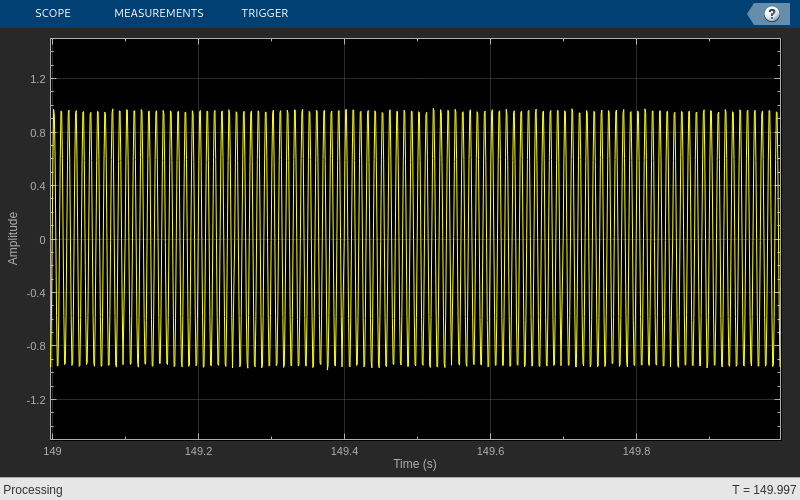Click the -0.4 y-axis tick label

[36, 293]
